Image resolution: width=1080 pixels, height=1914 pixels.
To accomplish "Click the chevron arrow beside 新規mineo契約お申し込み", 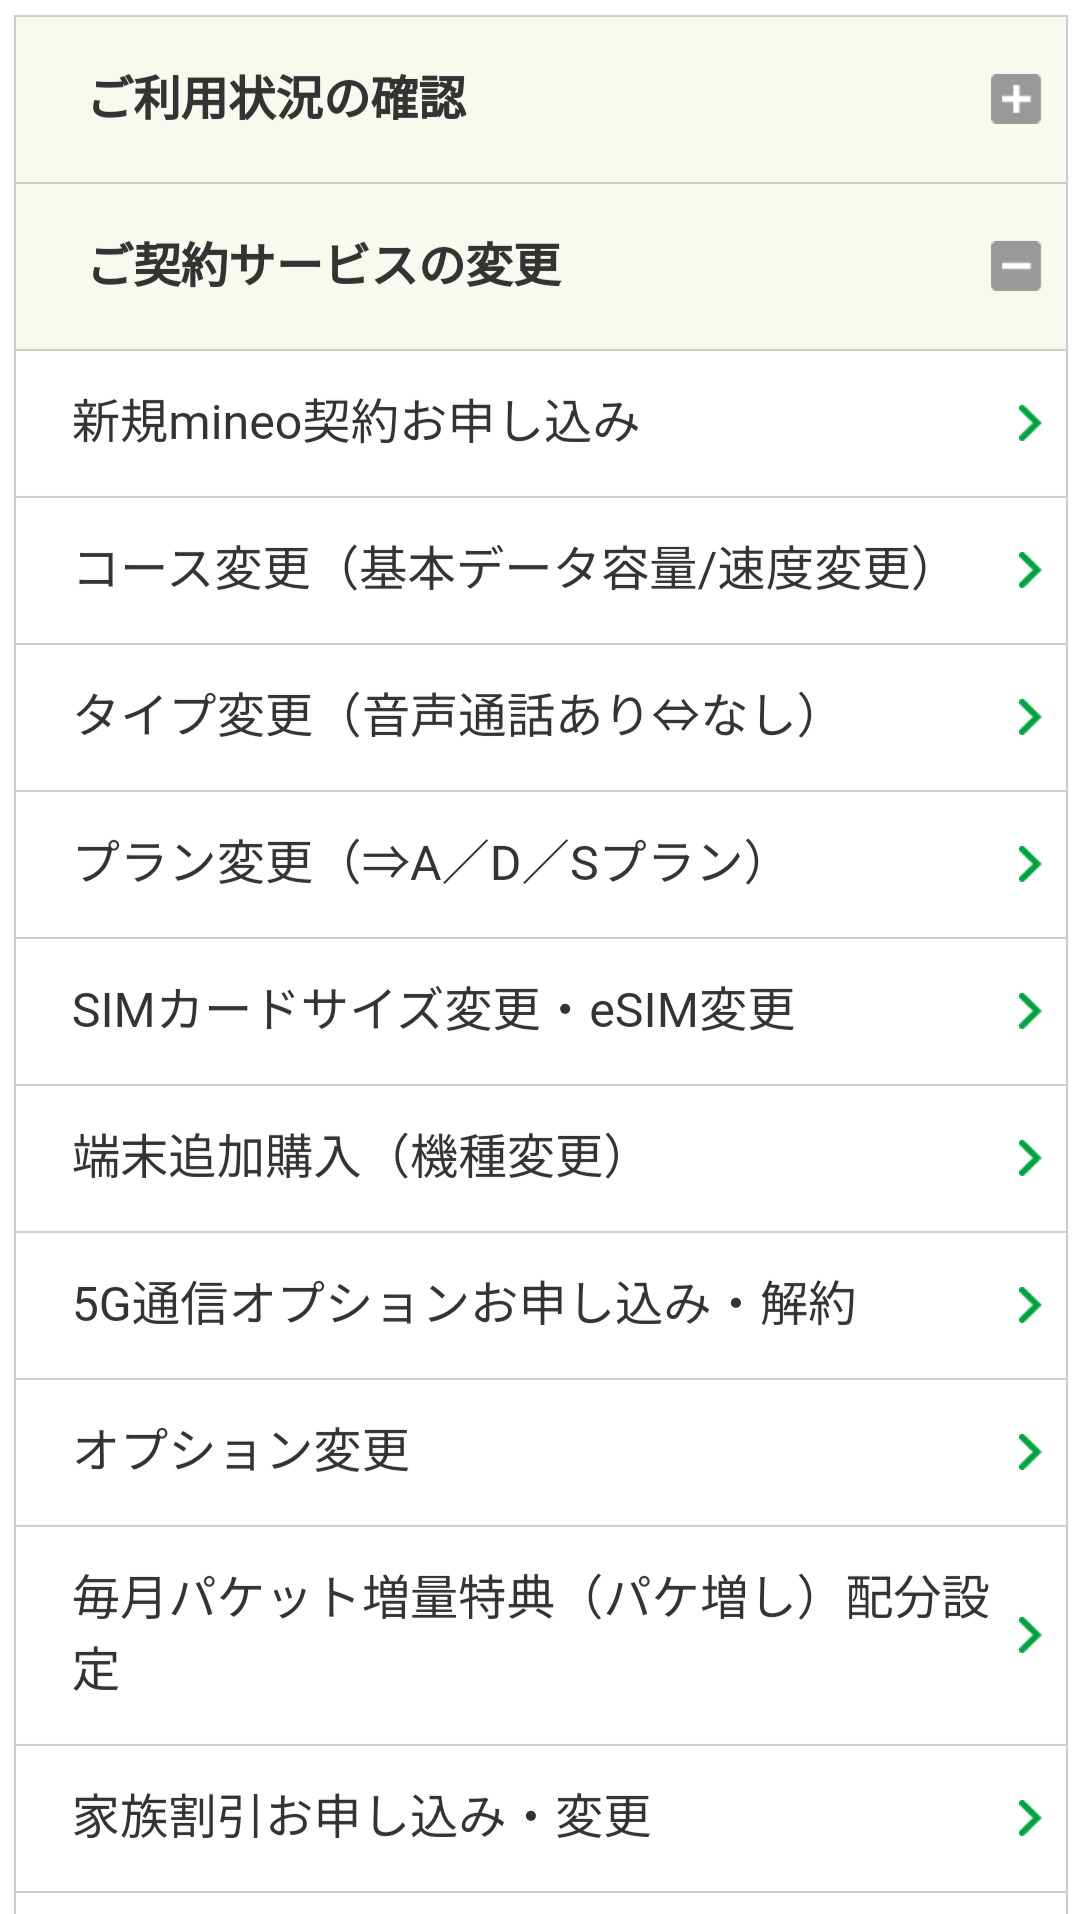I will click(x=1029, y=423).
